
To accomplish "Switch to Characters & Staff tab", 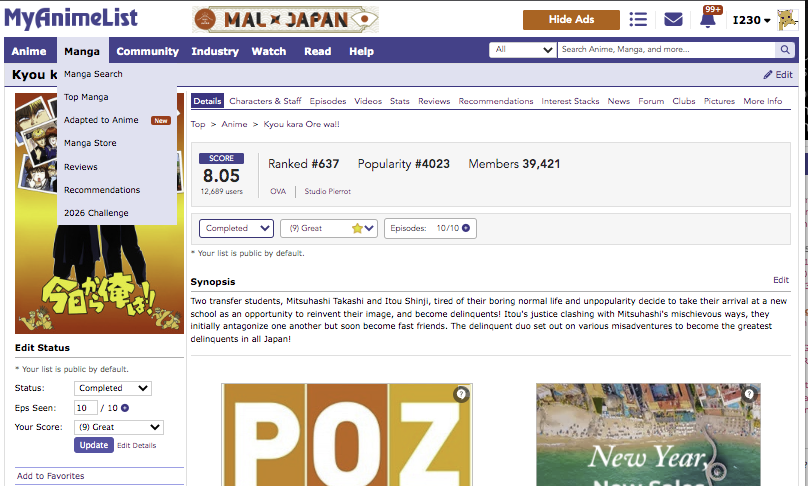I will tap(265, 101).
